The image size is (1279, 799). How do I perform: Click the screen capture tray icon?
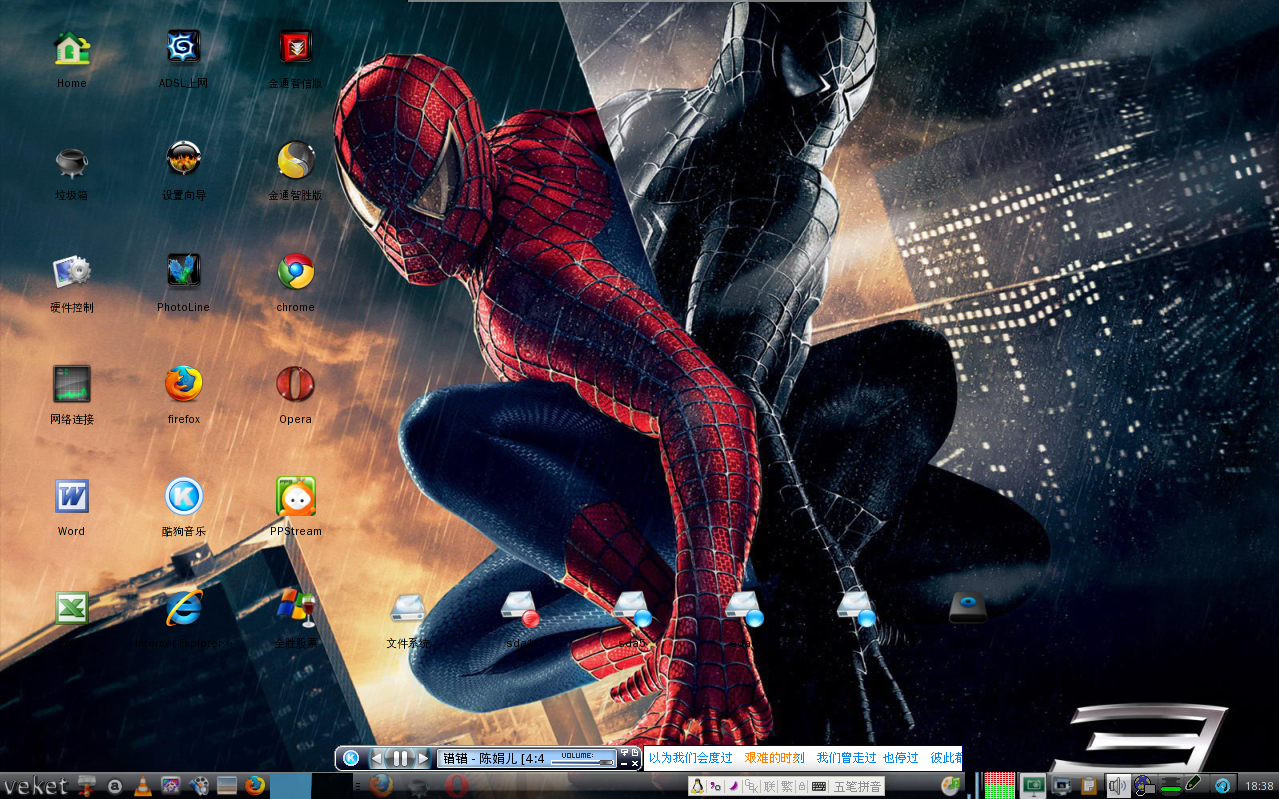click(x=1062, y=786)
